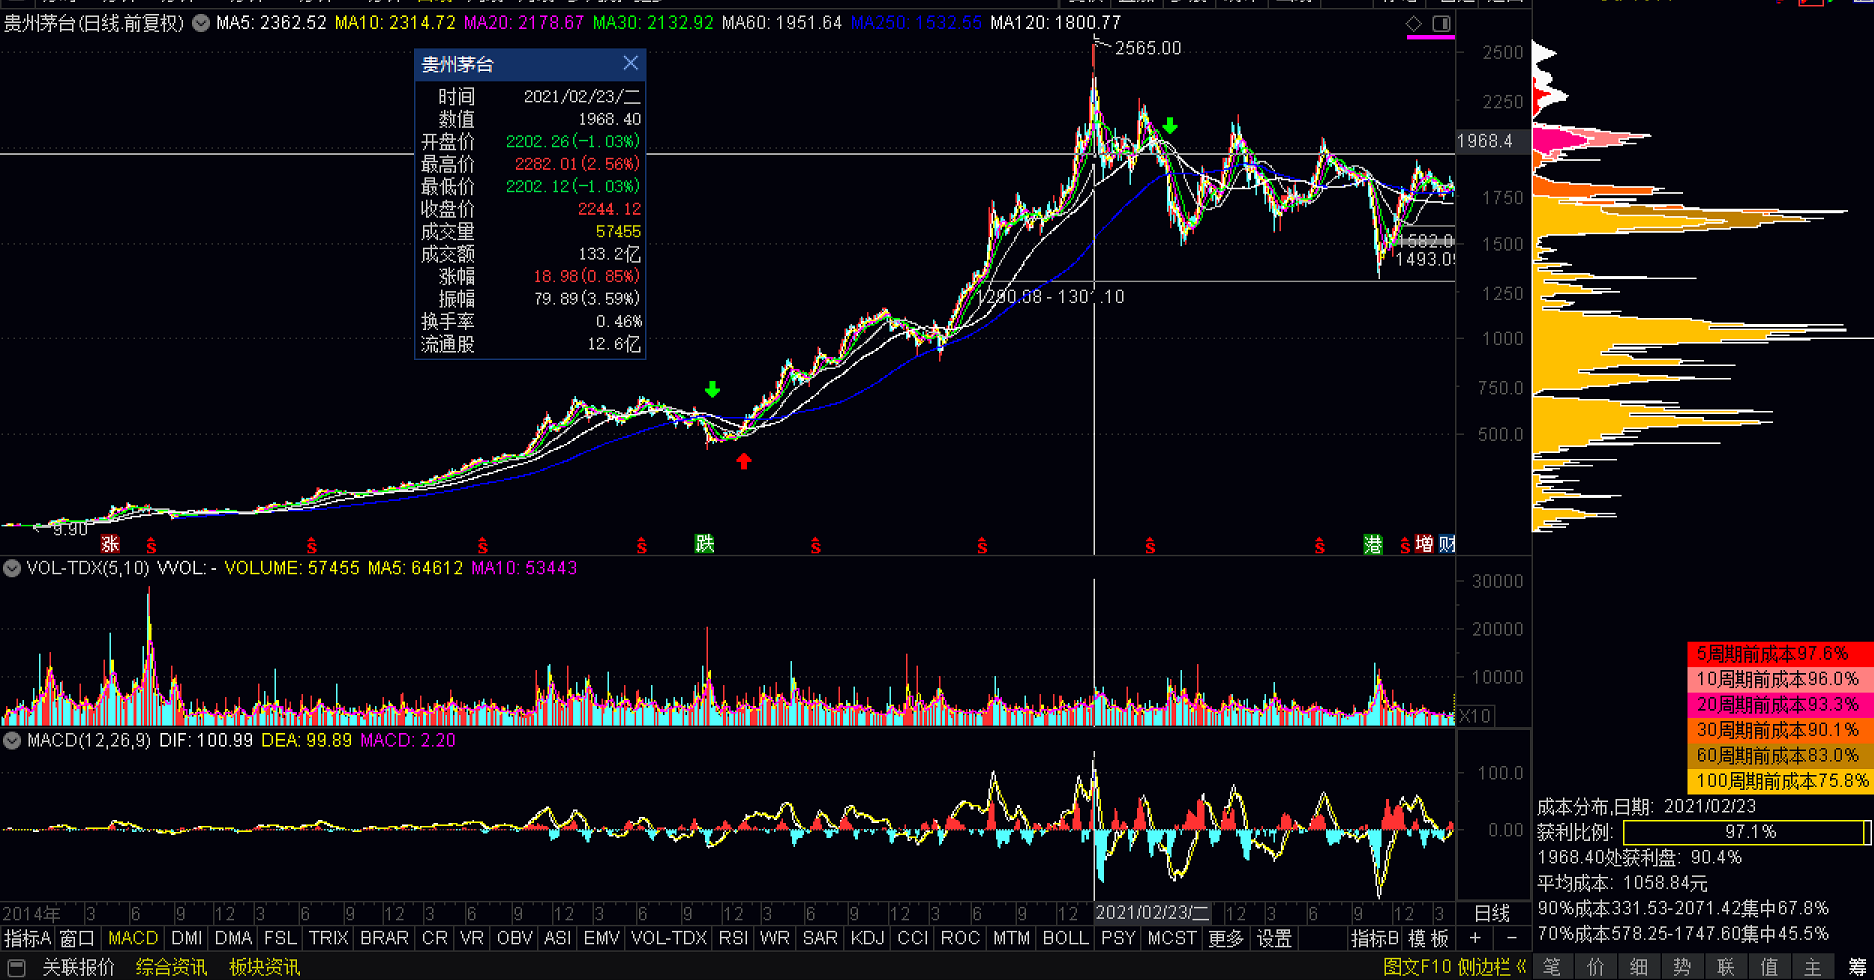This screenshot has width=1874, height=980.
Task: Click the red 张 marker on timeline
Action: coord(110,544)
